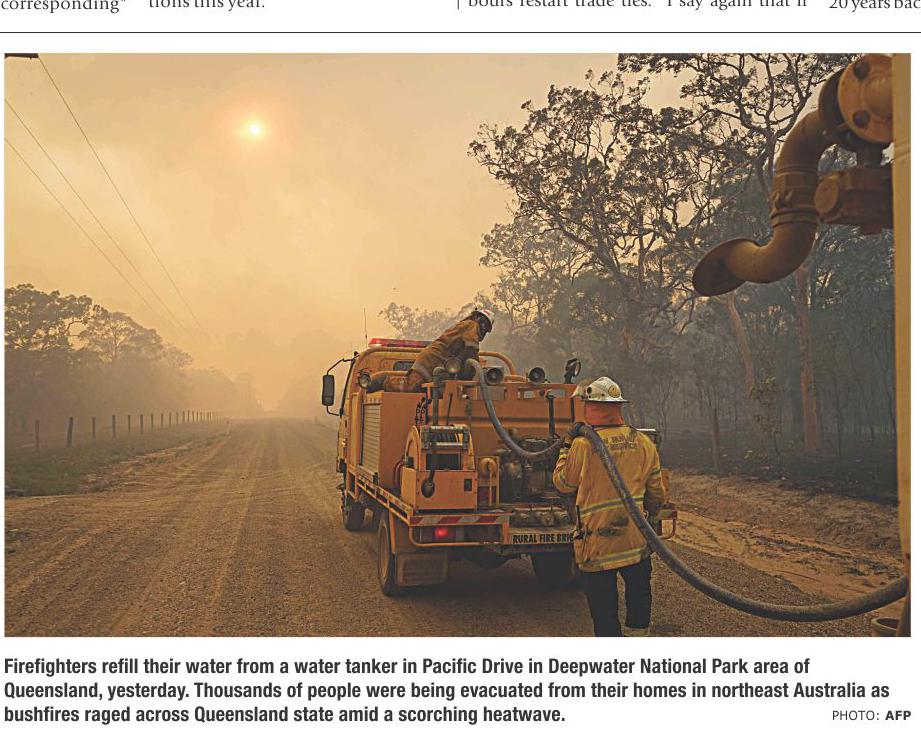
Task: Select the 'Deepwater National Park' text in caption
Action: pyautogui.click(x=648, y=667)
